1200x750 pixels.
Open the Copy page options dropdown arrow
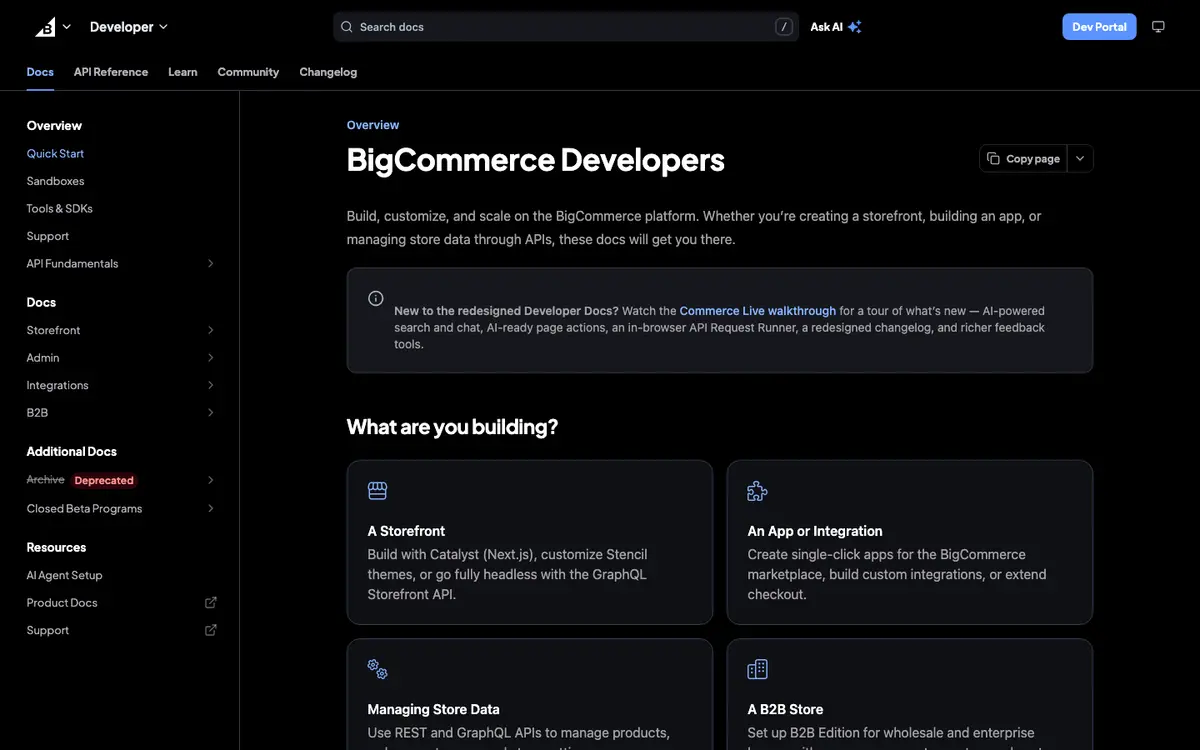pyautogui.click(x=1080, y=159)
